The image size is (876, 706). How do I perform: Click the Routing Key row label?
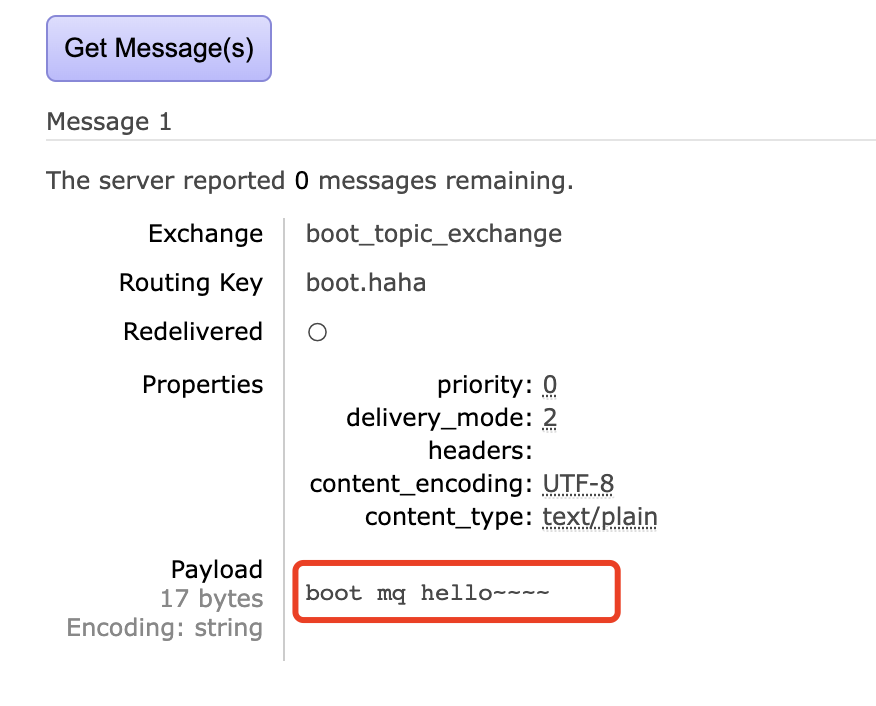pyautogui.click(x=190, y=283)
